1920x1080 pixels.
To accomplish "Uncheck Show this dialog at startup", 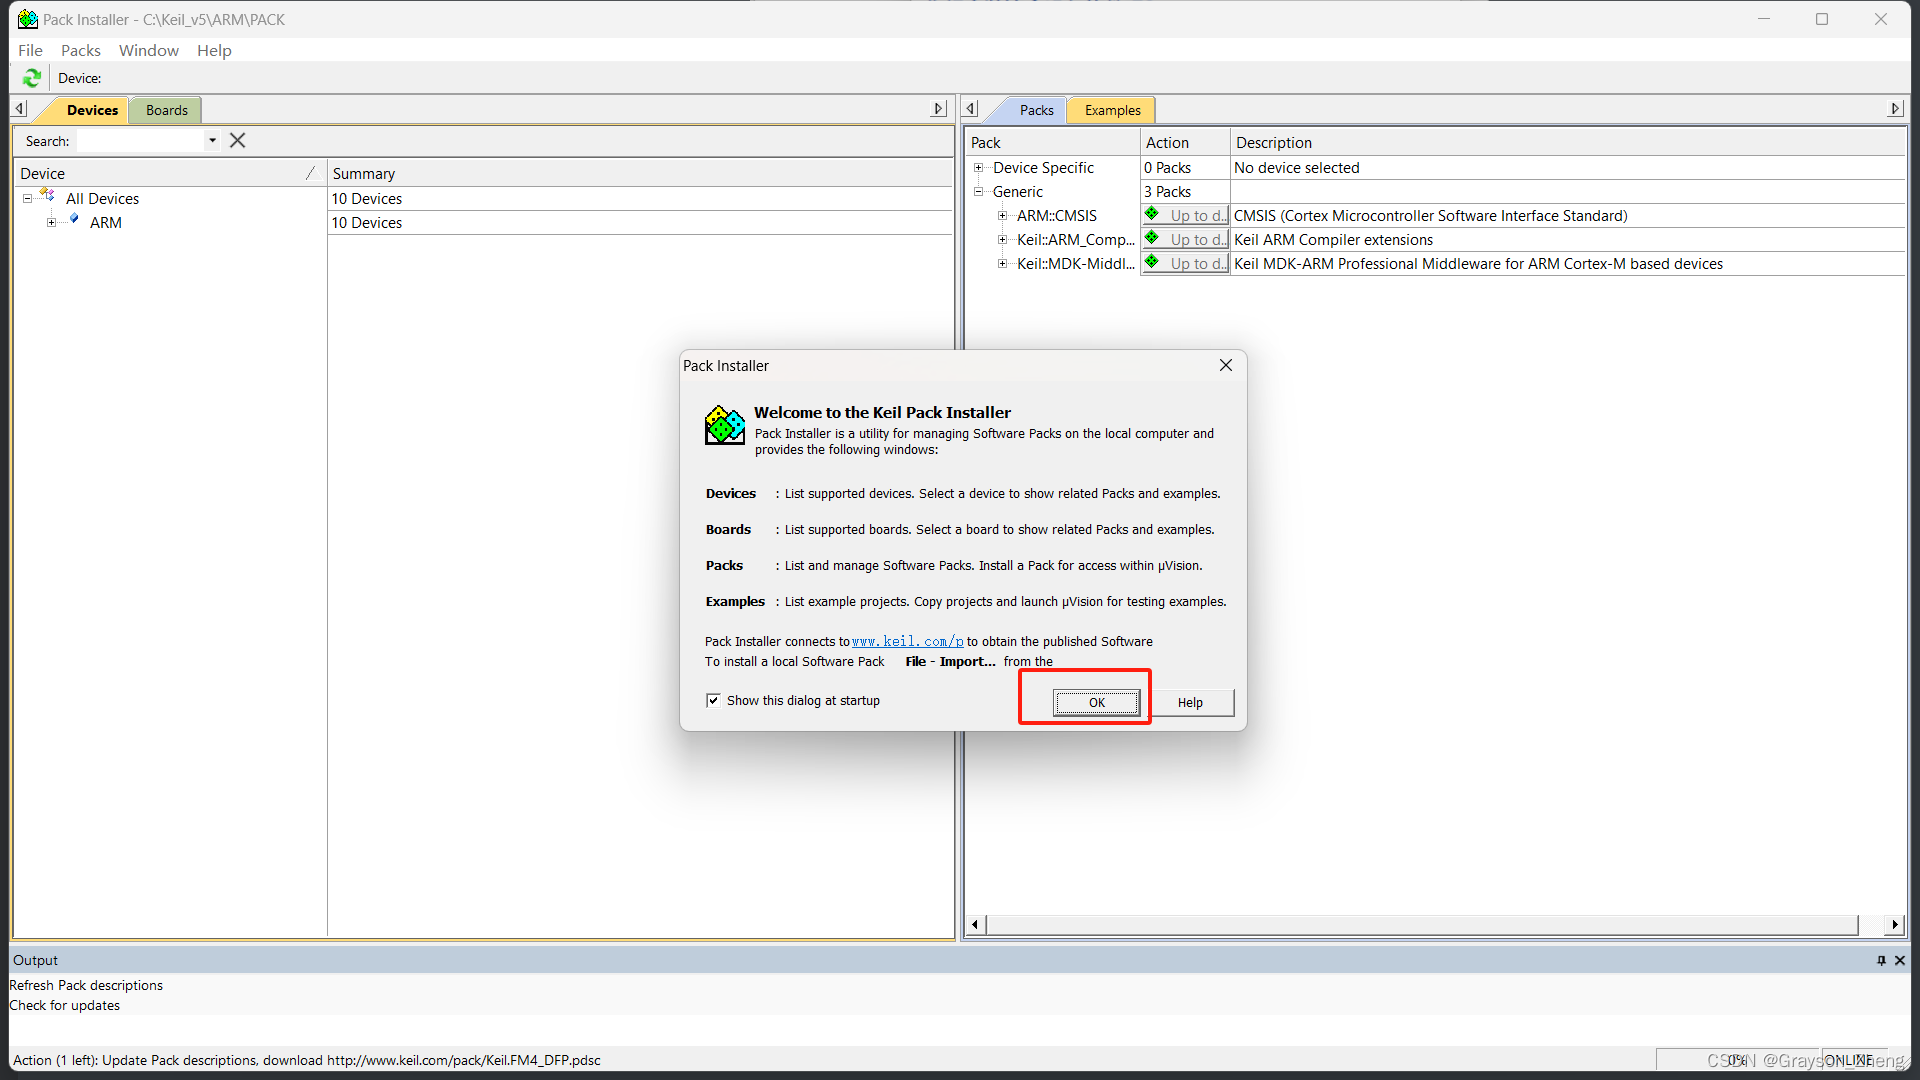I will [x=713, y=700].
